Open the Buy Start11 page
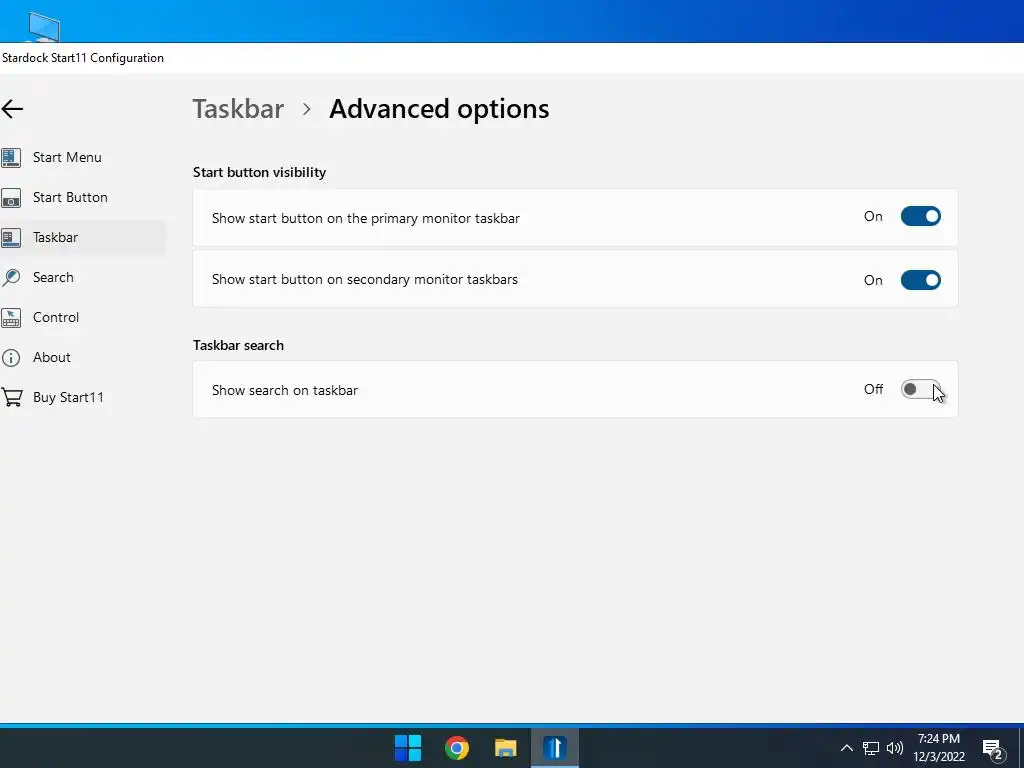 click(x=68, y=397)
